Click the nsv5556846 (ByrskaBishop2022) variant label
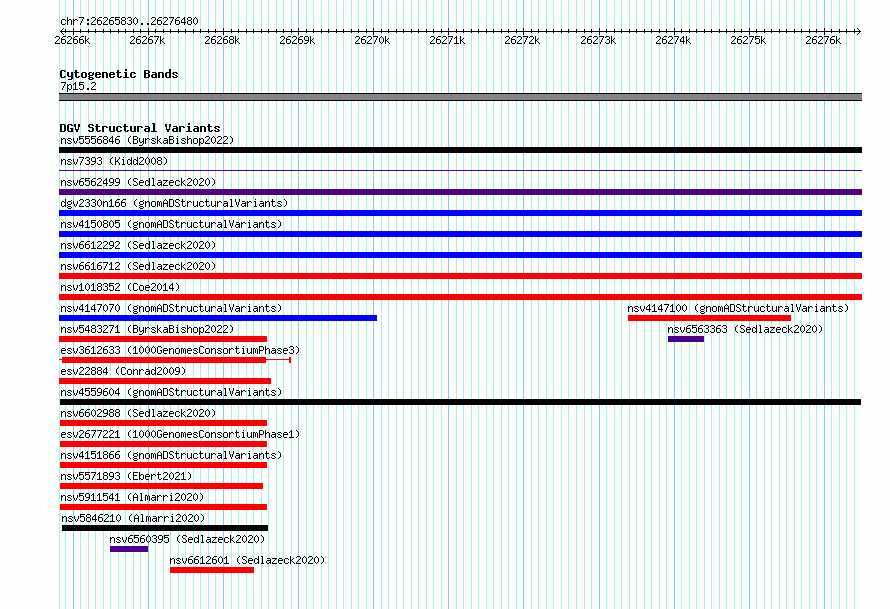The height and width of the screenshot is (609, 890). coord(147,140)
